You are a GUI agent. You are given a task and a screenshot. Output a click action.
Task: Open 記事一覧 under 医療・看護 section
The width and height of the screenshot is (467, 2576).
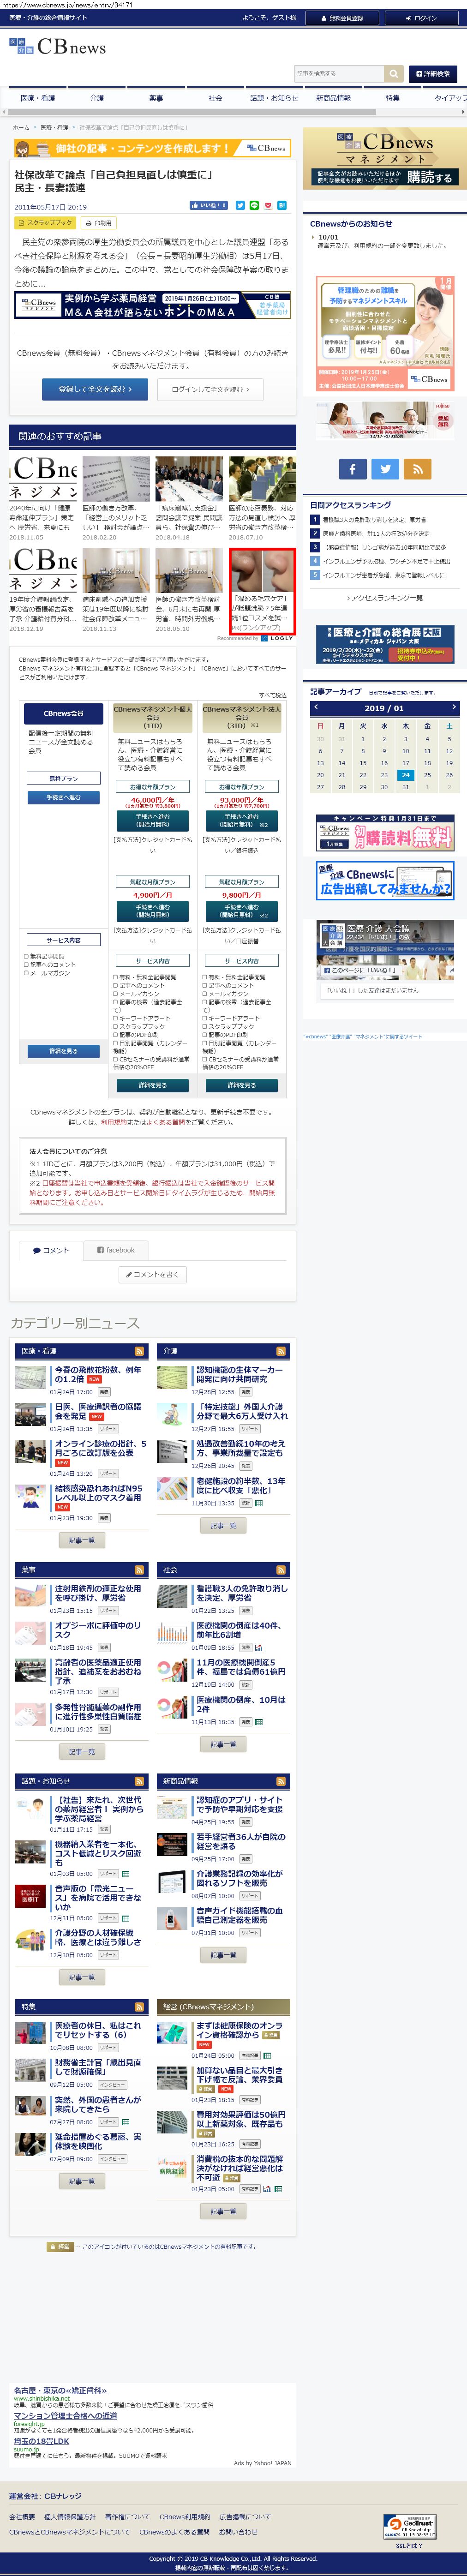point(82,1541)
